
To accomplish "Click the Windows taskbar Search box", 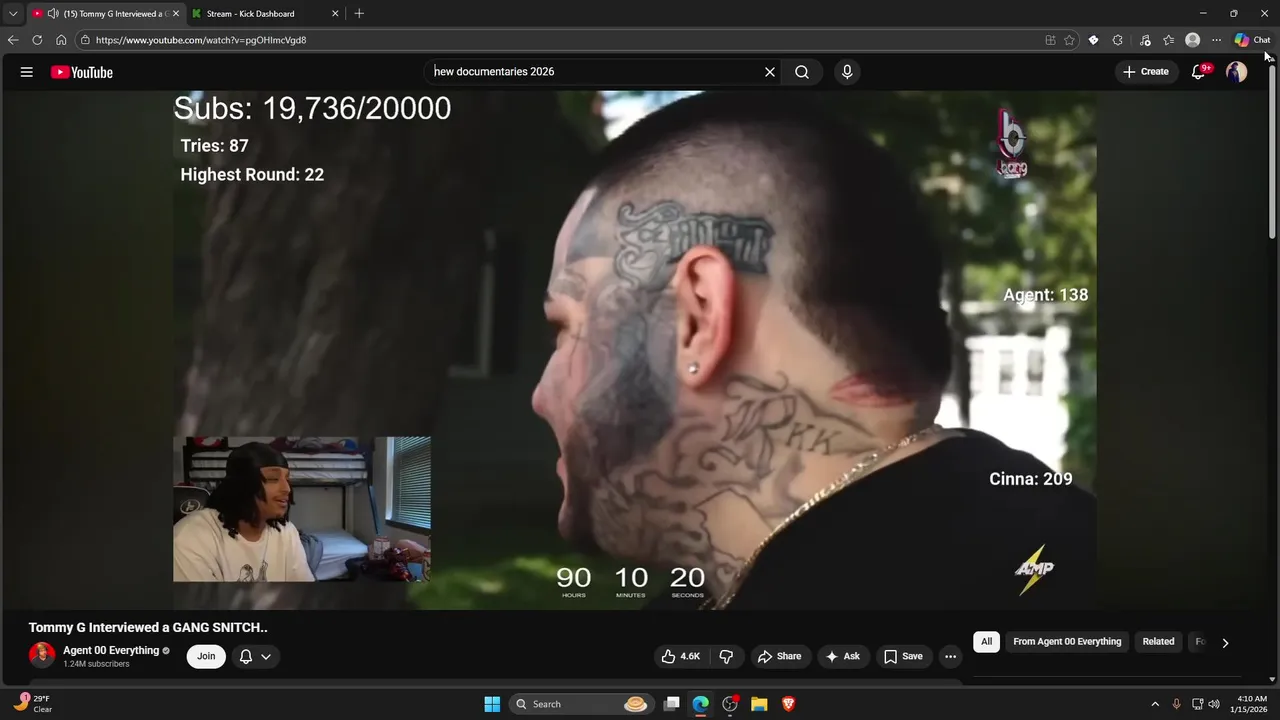I will pos(581,704).
